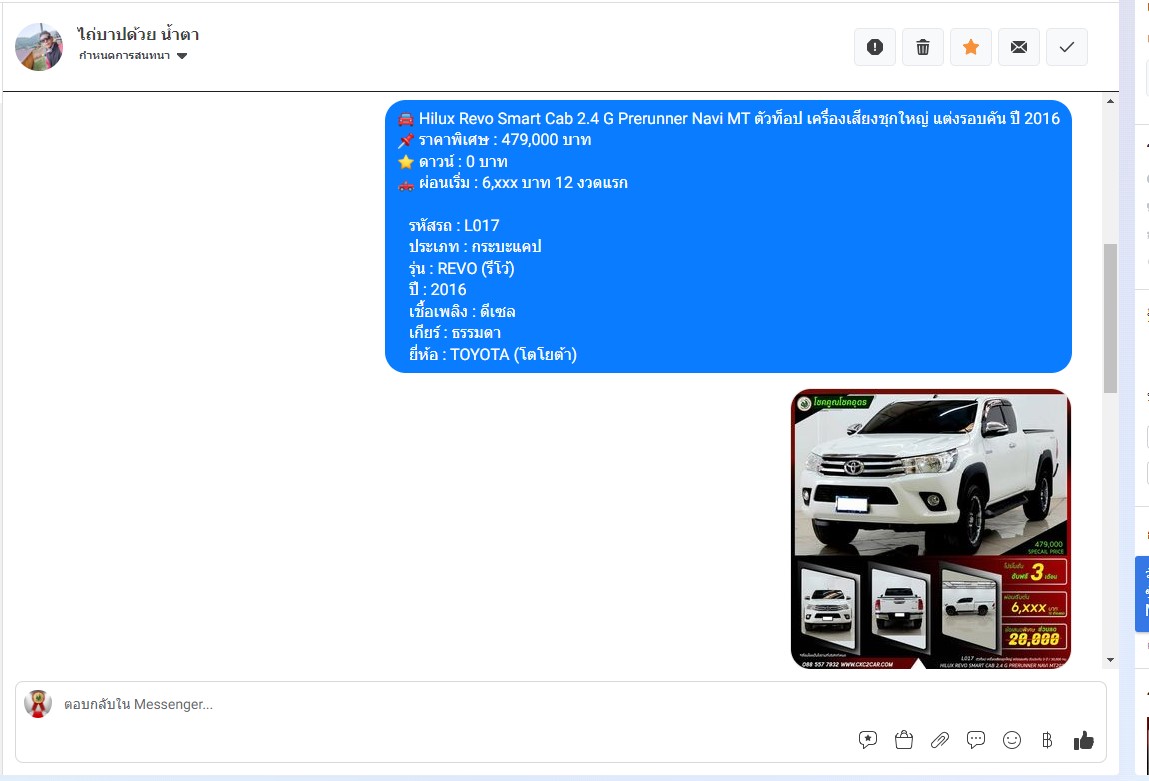Open saved replies speech-bubble star icon
This screenshot has width=1149, height=781.
pyautogui.click(x=868, y=740)
